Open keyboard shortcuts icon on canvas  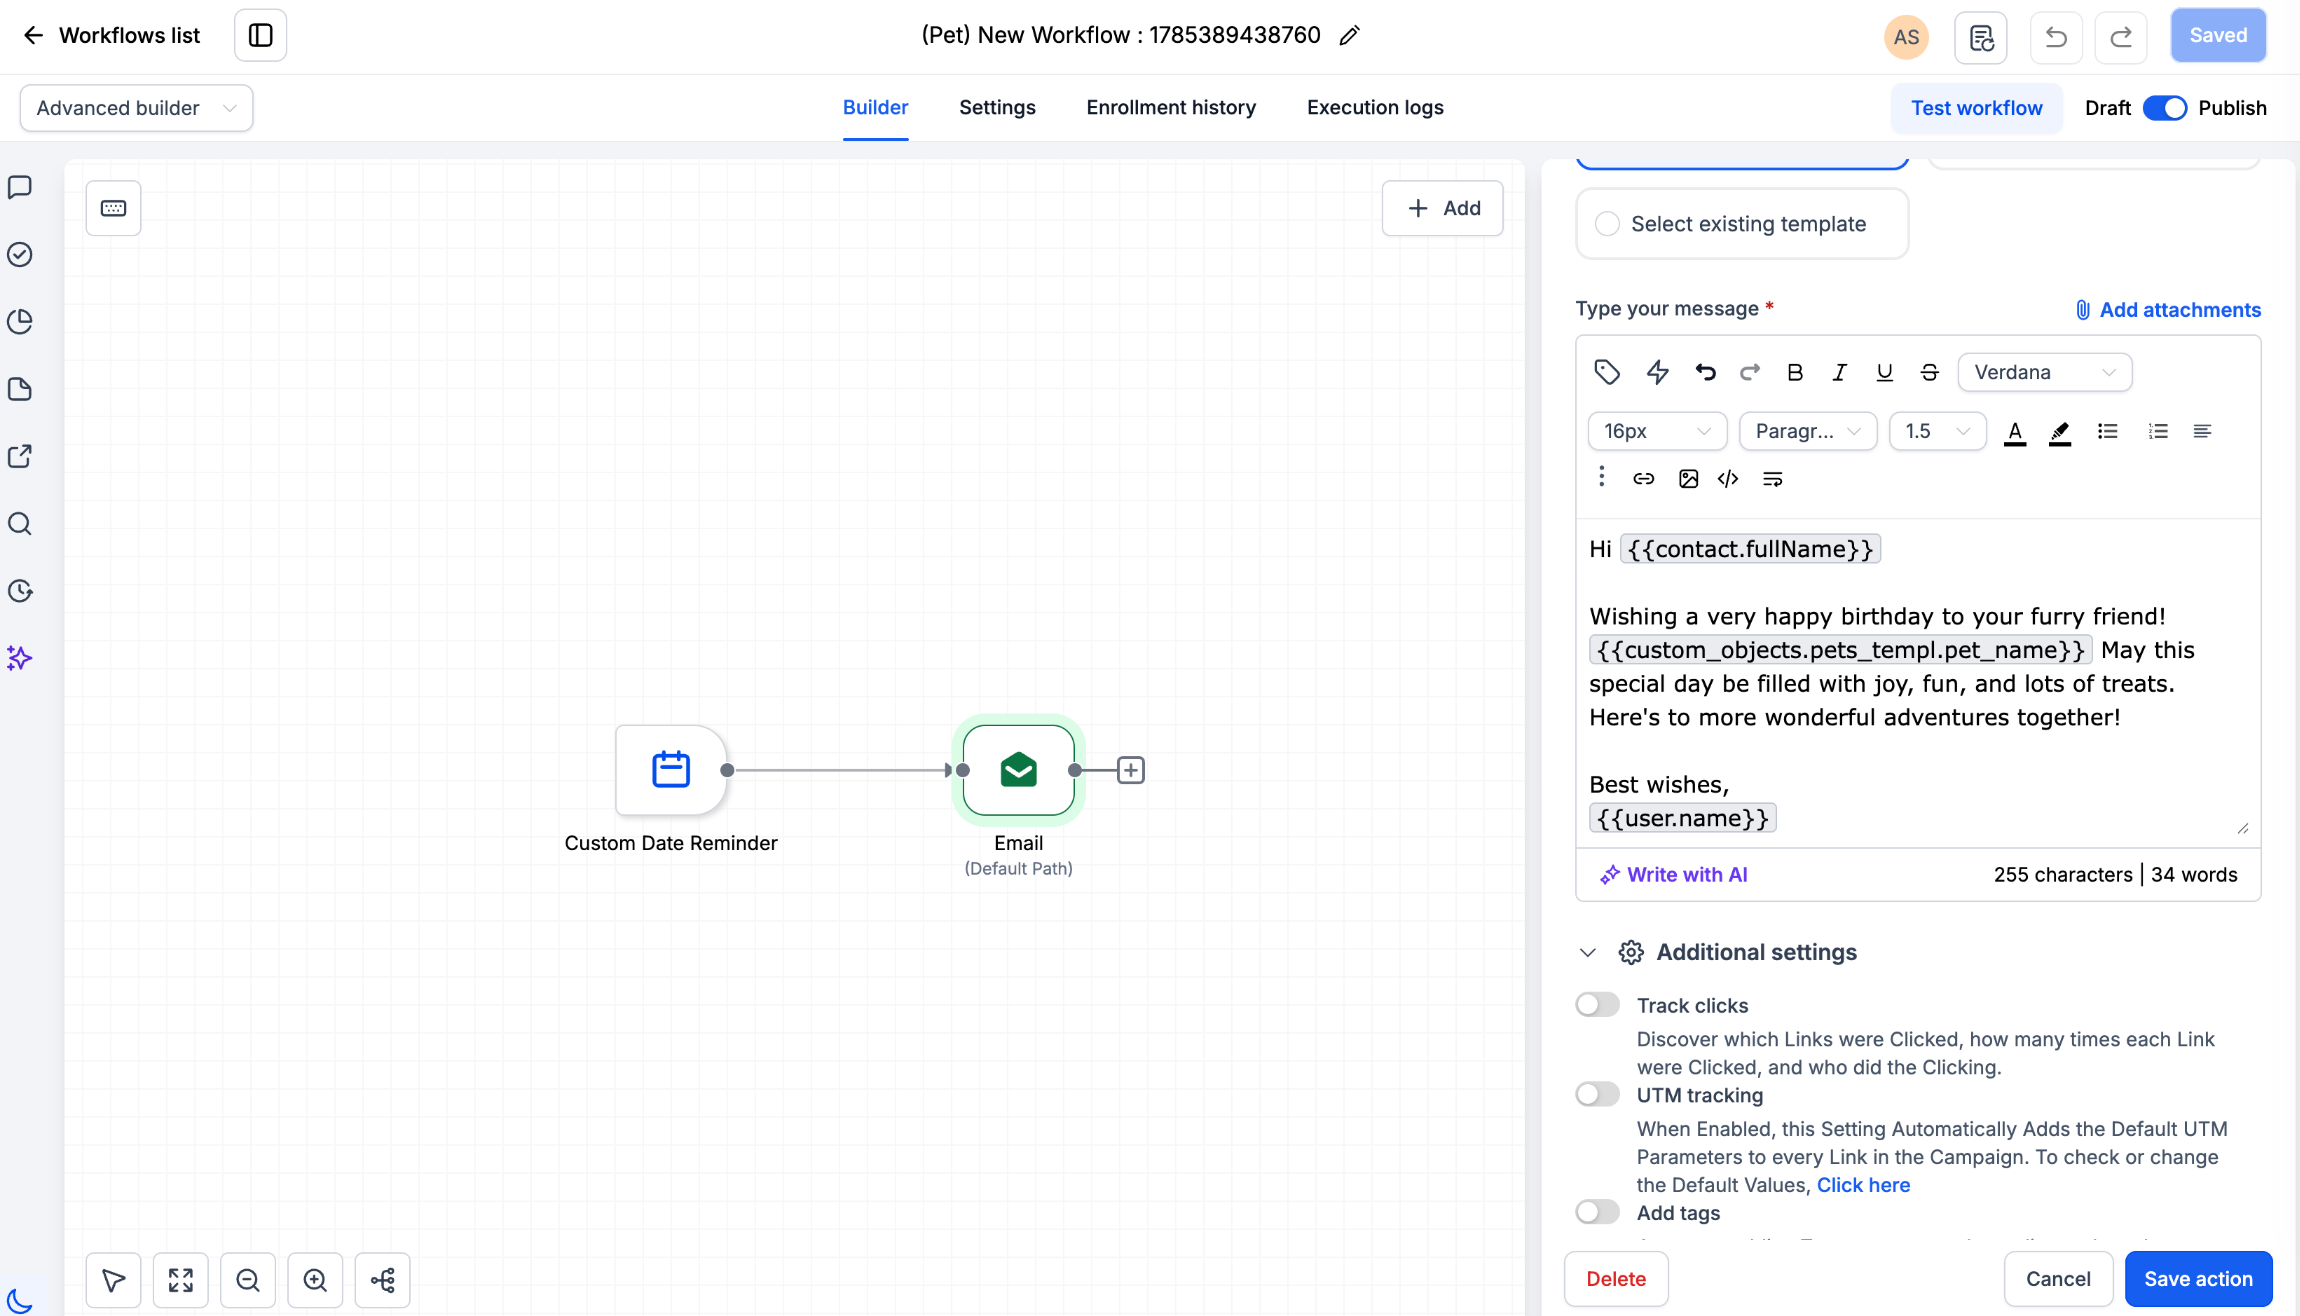tap(113, 208)
